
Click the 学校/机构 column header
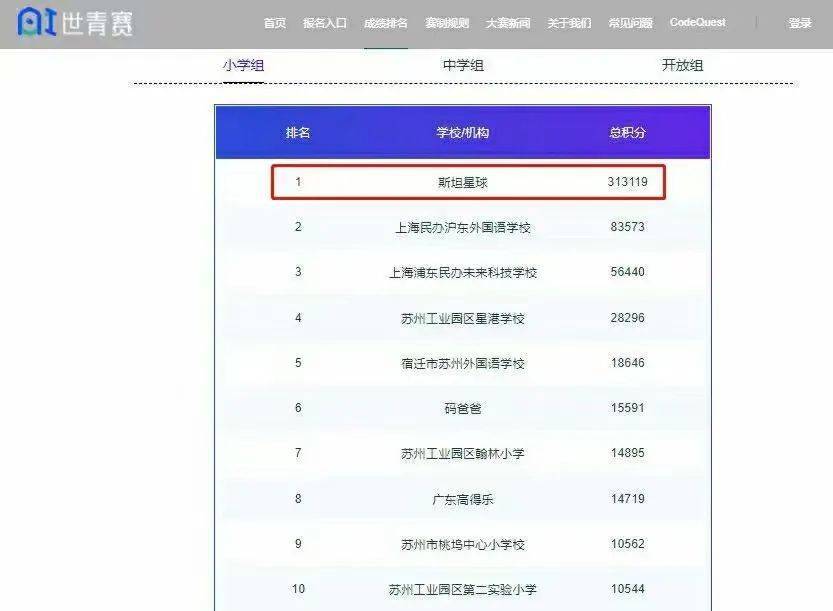(x=463, y=132)
